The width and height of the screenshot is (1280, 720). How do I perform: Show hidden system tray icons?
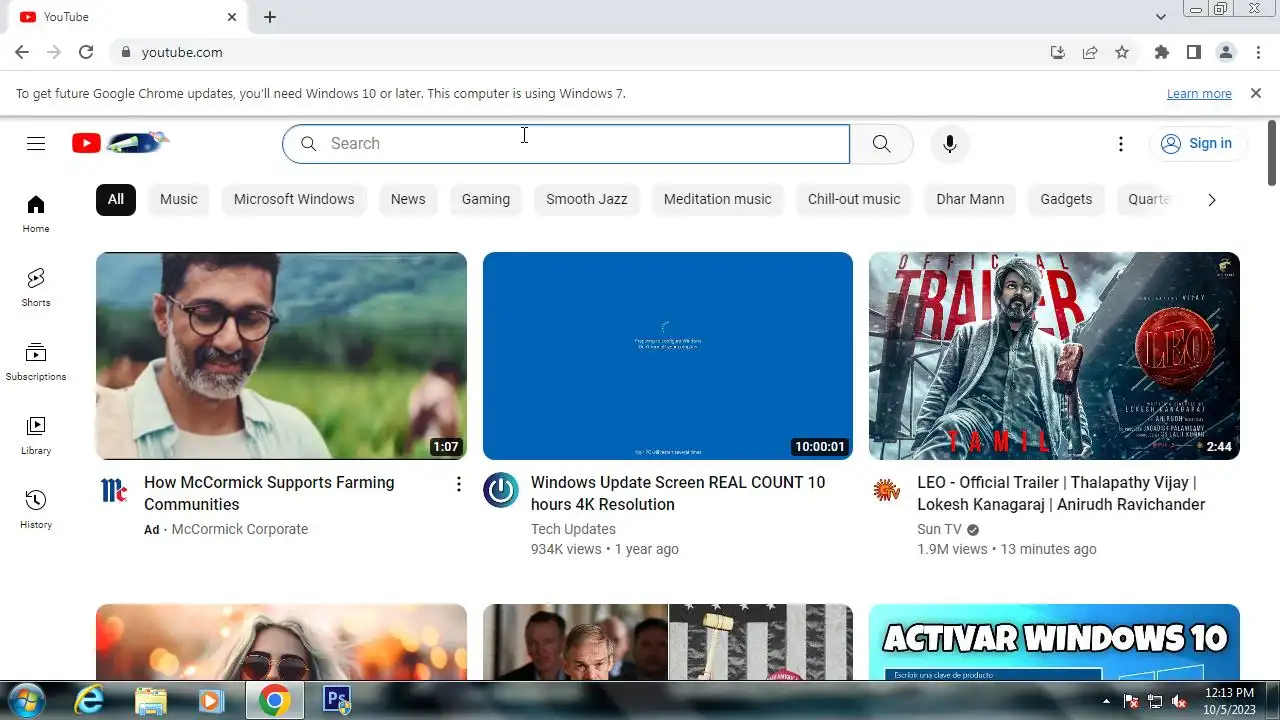(1106, 701)
